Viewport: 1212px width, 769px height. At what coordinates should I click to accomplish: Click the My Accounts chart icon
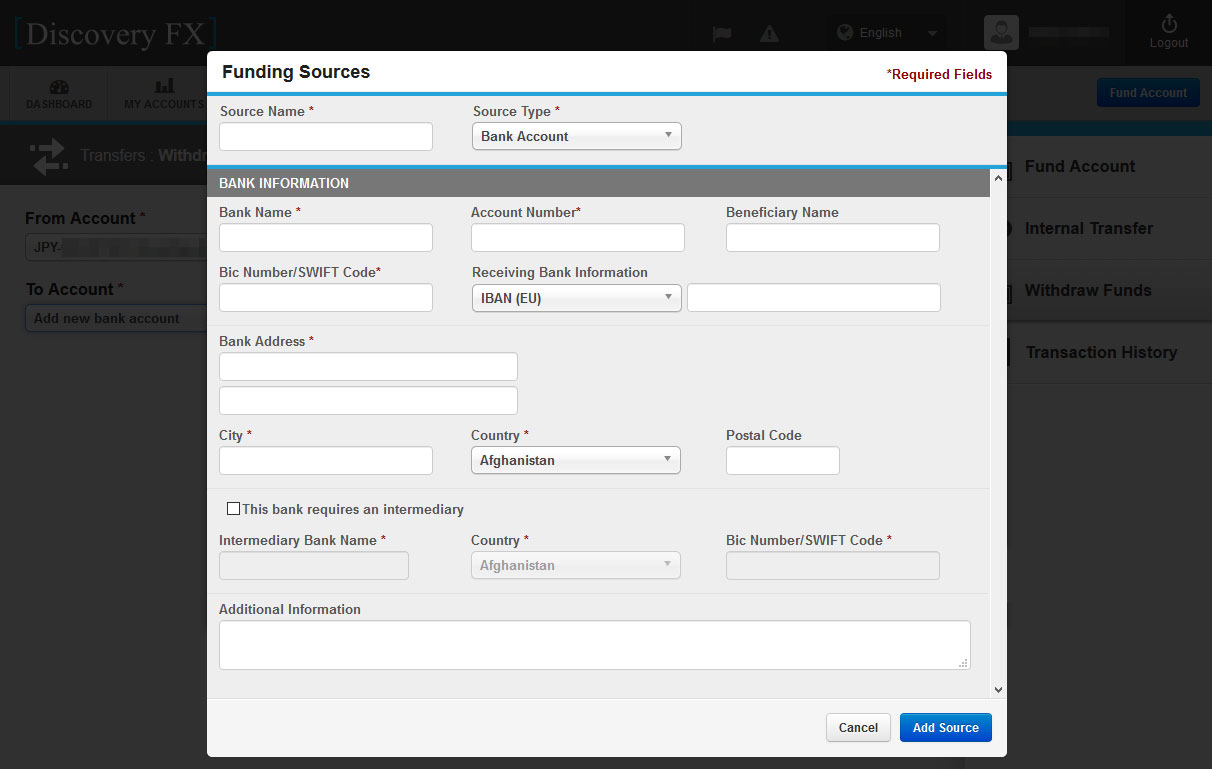tap(164, 87)
